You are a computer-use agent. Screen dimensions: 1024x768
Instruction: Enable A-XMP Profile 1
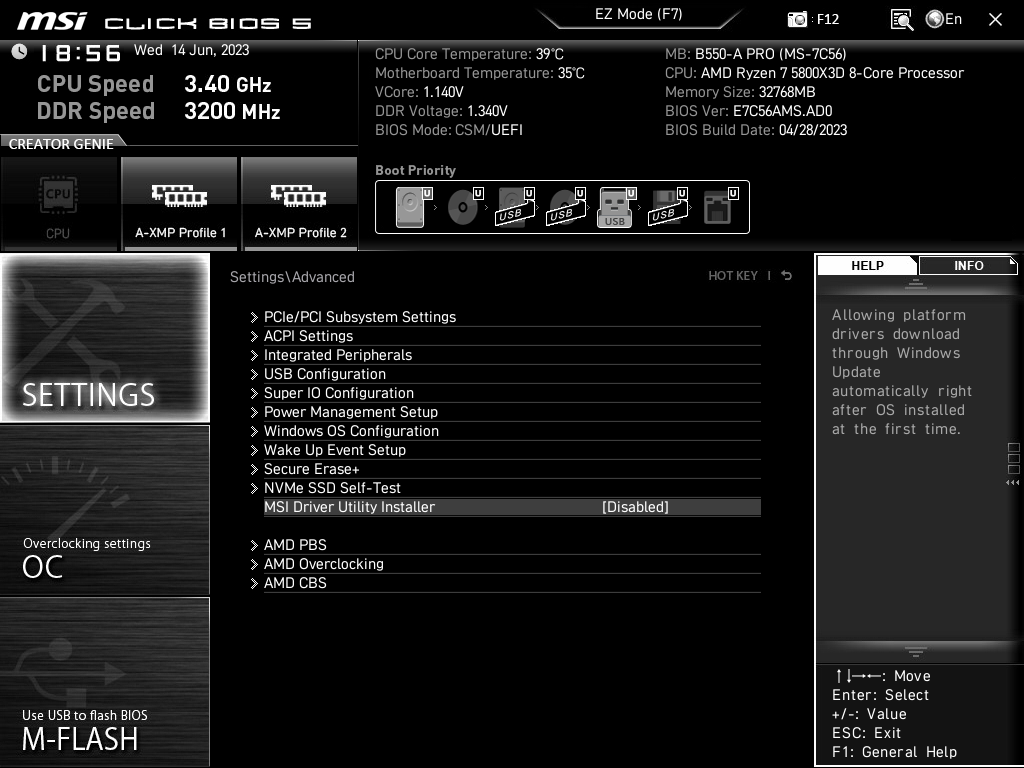(x=180, y=204)
